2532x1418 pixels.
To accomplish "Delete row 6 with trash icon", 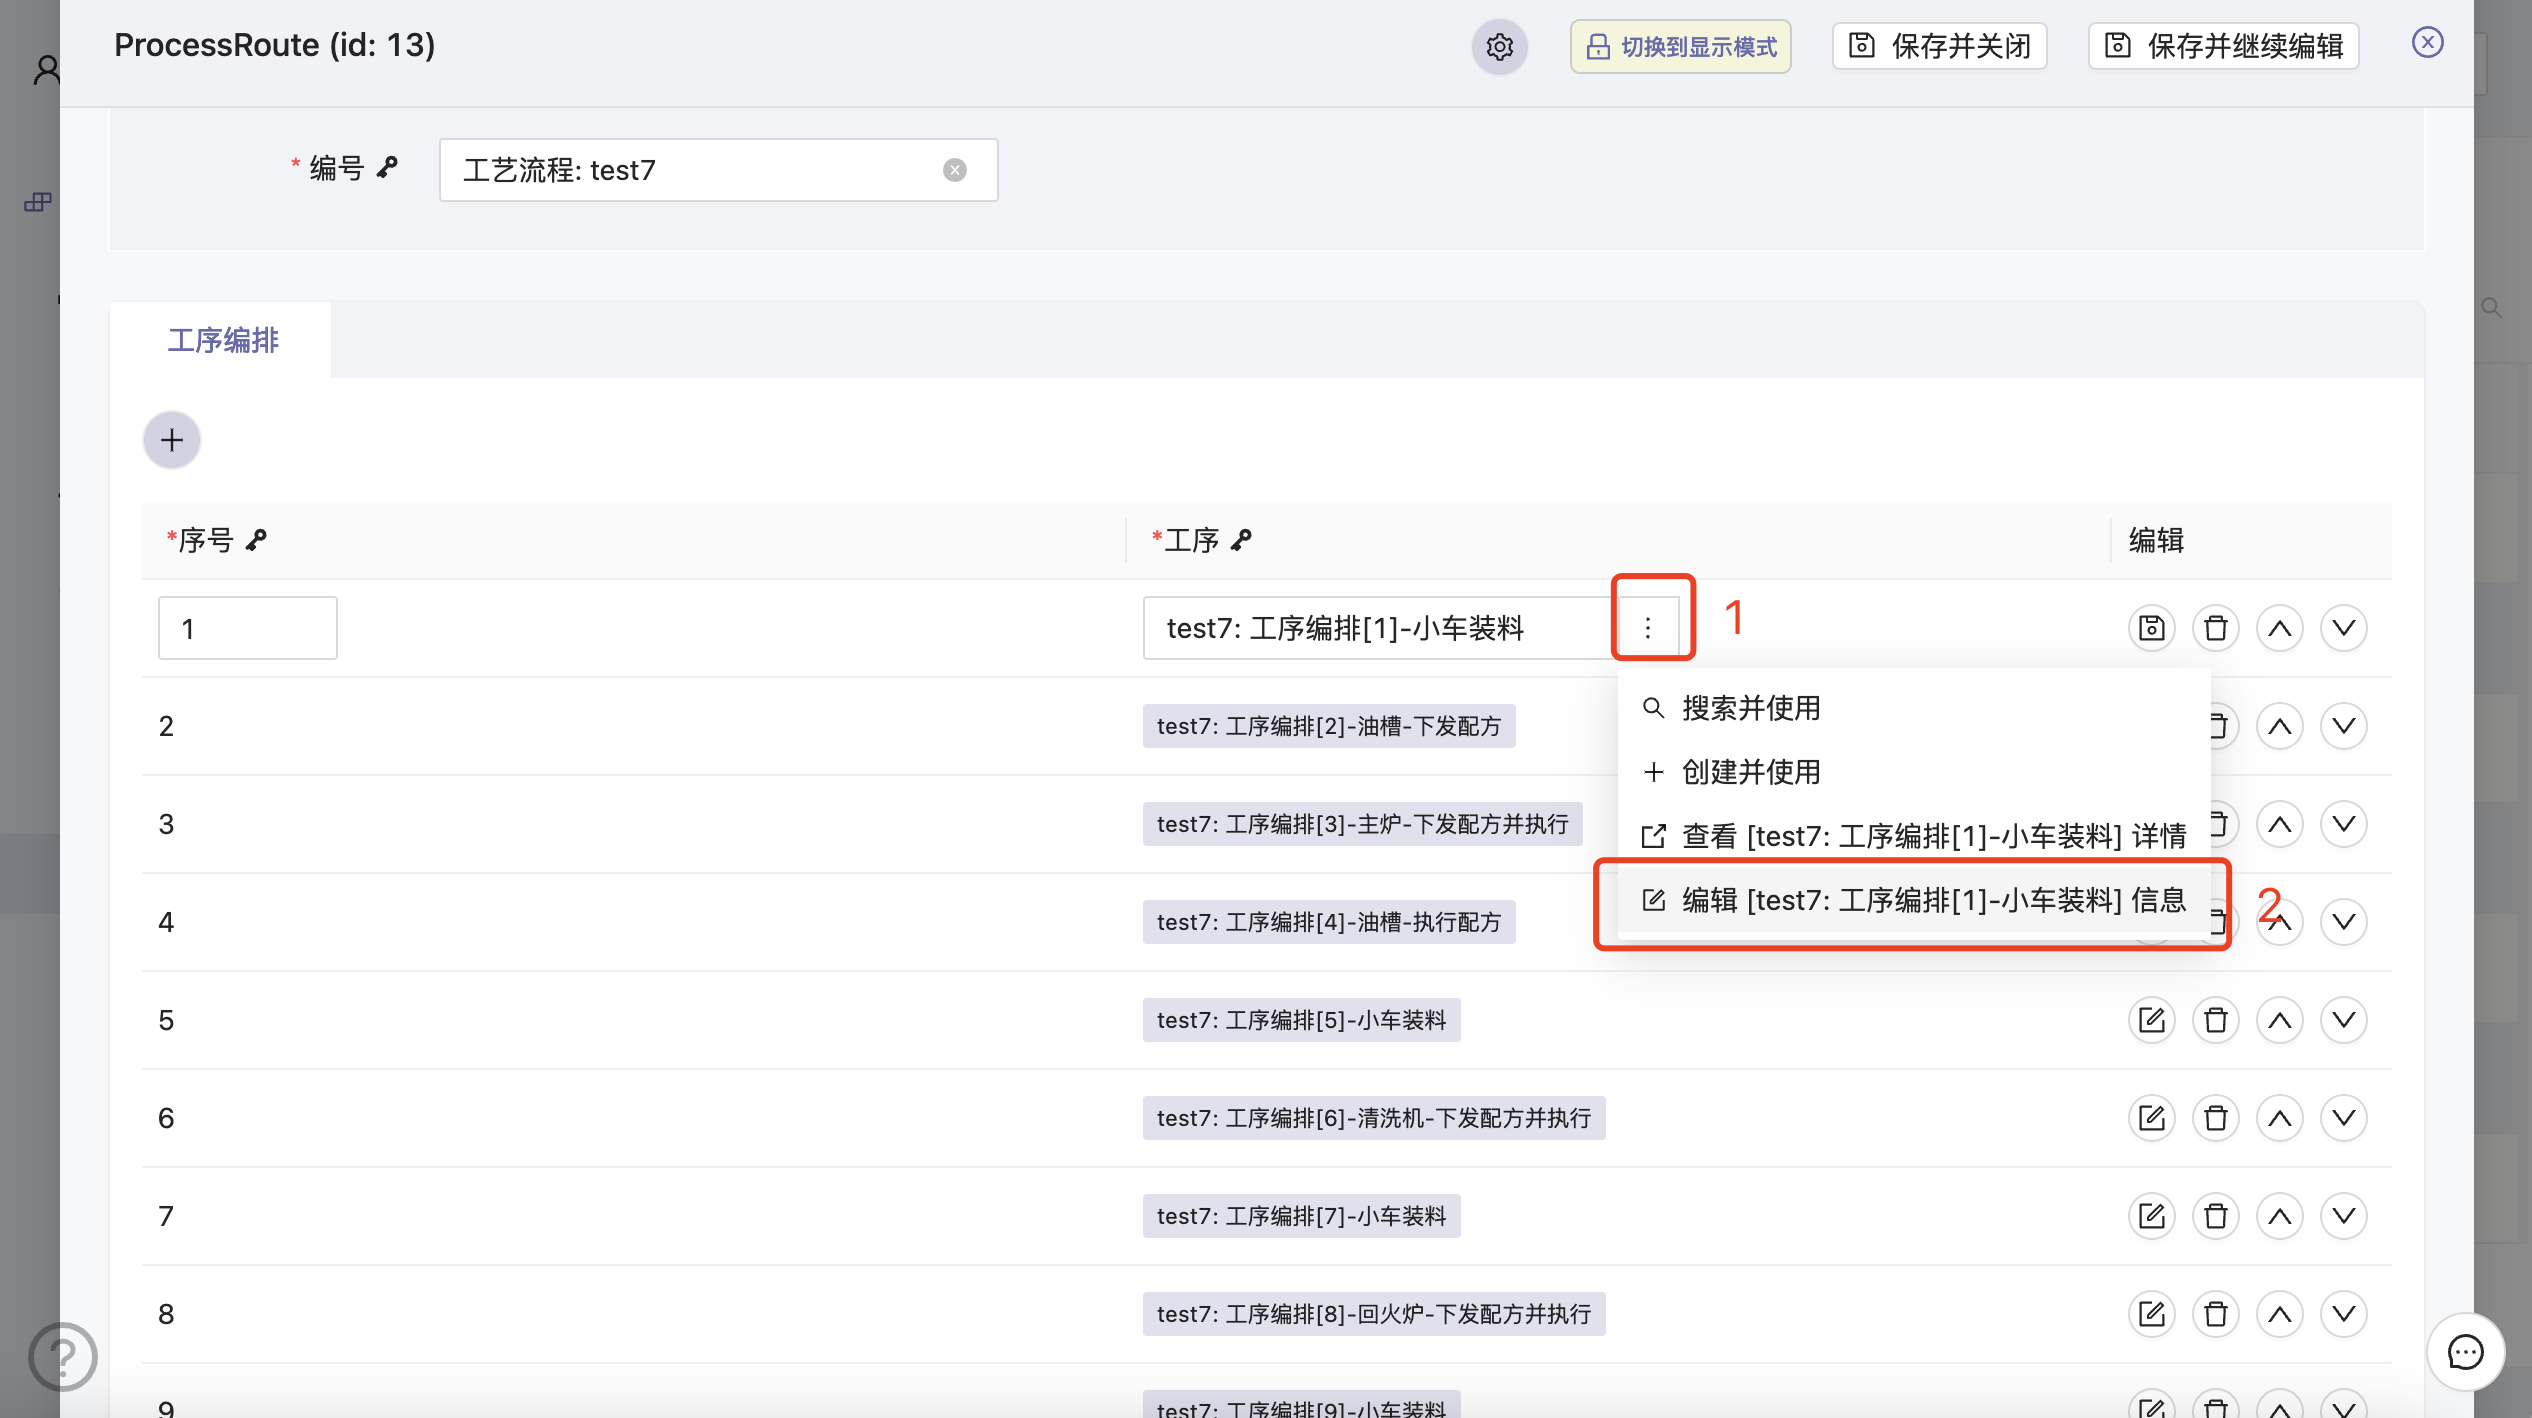I will pos(2215,1118).
